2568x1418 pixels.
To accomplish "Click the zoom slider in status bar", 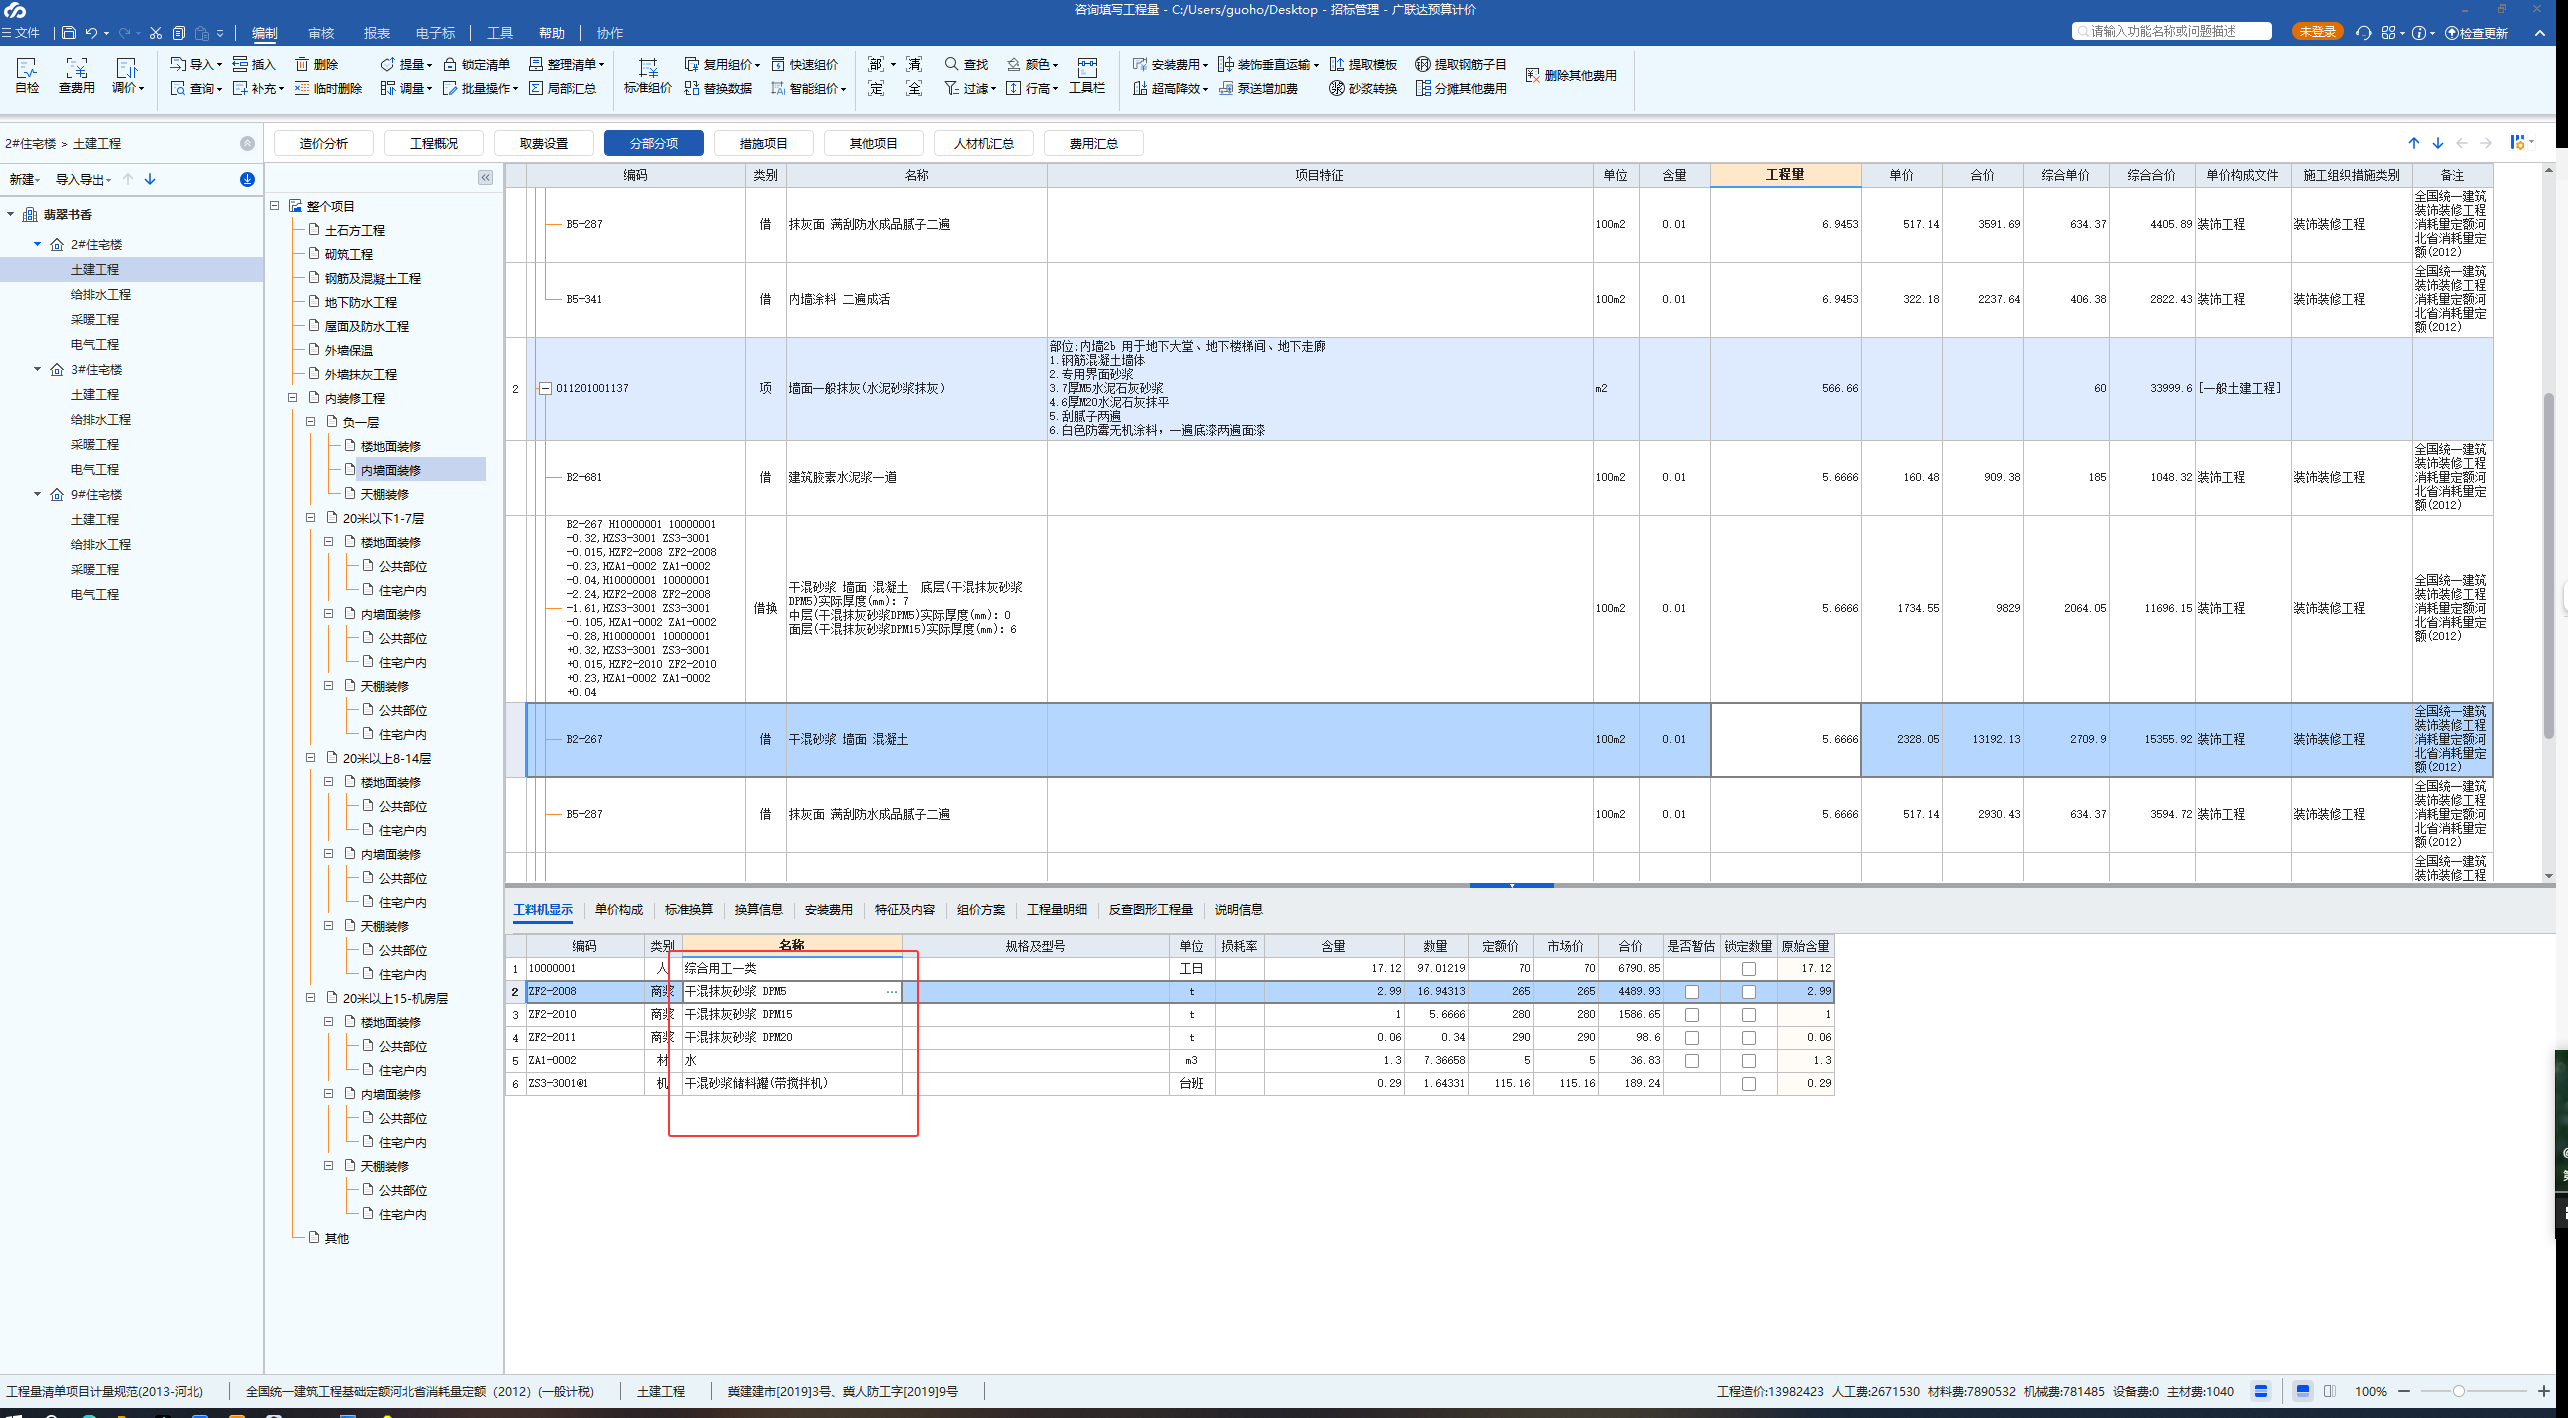I will [2458, 1391].
